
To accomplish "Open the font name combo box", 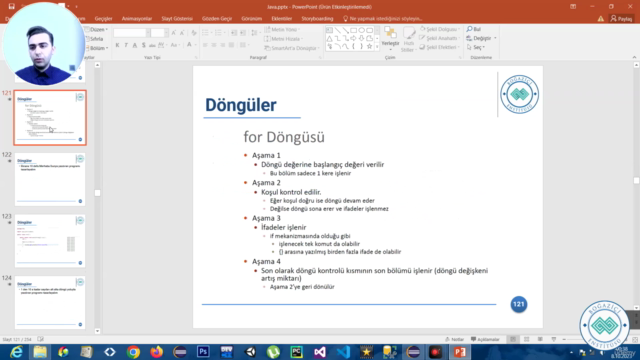I will (131, 33).
